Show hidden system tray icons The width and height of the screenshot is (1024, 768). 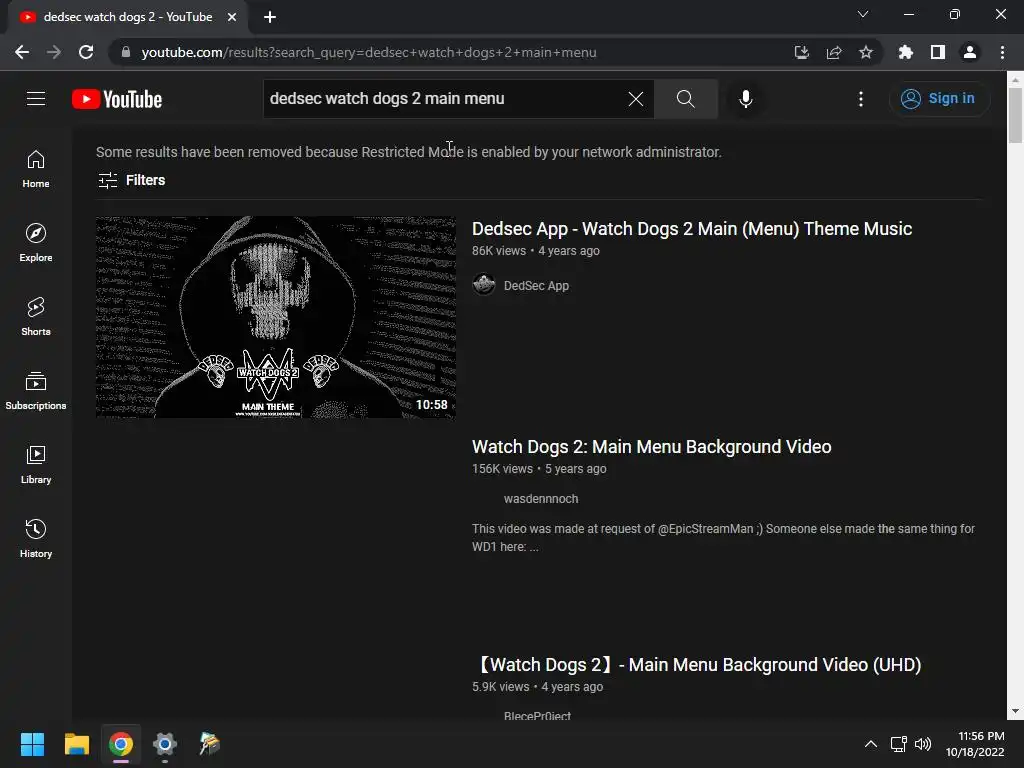[871, 744]
